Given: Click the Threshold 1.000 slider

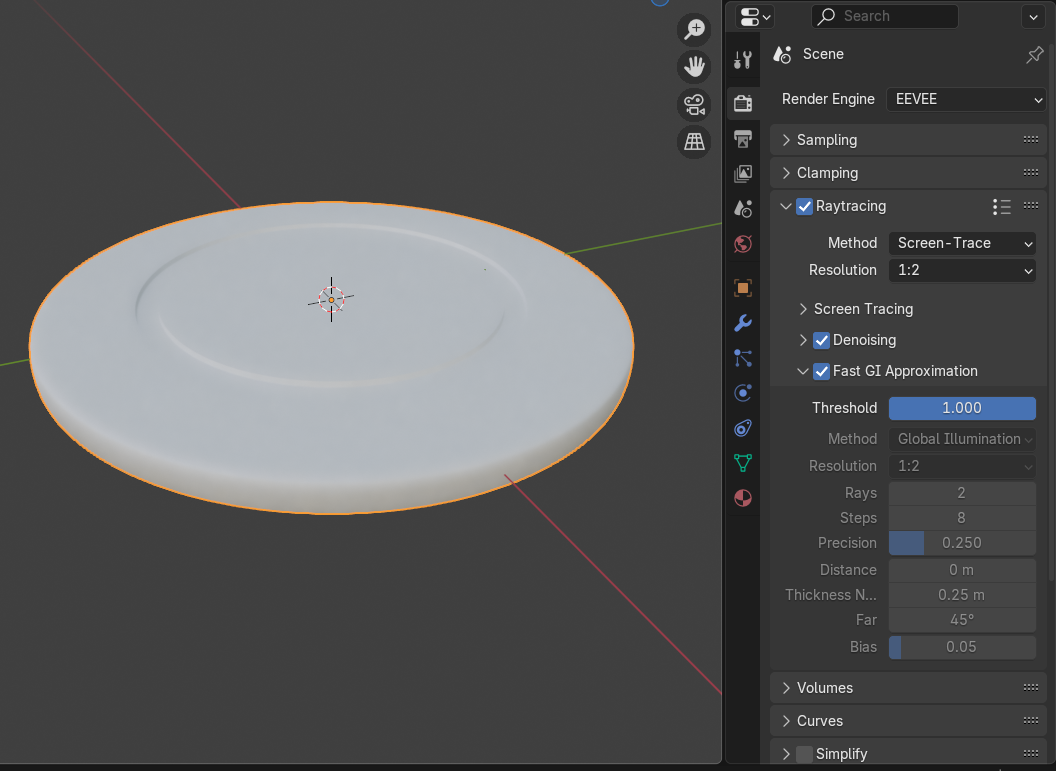Looking at the screenshot, I should tap(962, 408).
